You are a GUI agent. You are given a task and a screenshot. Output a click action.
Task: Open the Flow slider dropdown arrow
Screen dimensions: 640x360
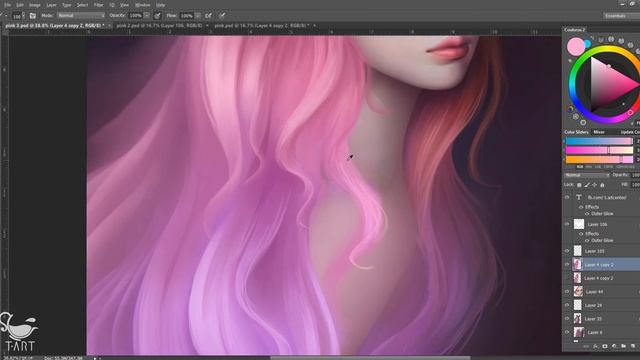pyautogui.click(x=198, y=16)
